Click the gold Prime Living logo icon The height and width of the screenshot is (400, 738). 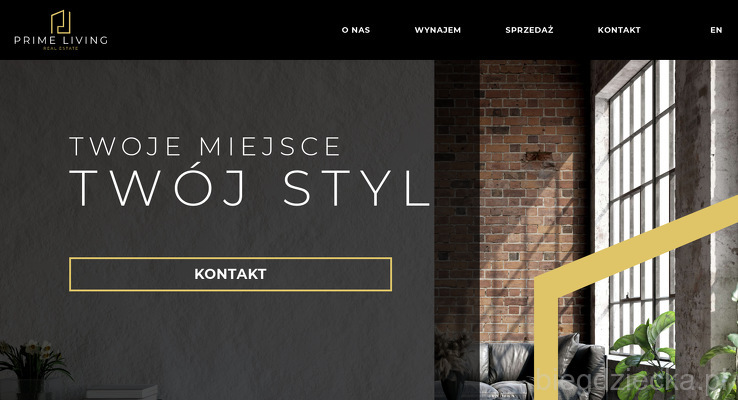tap(61, 22)
